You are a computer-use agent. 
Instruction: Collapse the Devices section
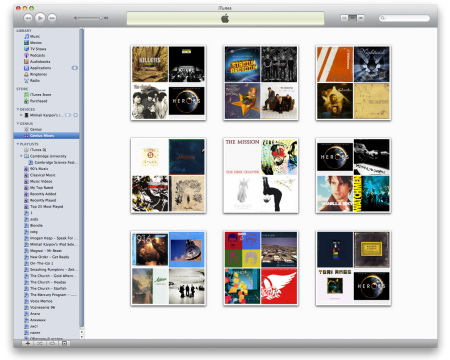(x=18, y=109)
